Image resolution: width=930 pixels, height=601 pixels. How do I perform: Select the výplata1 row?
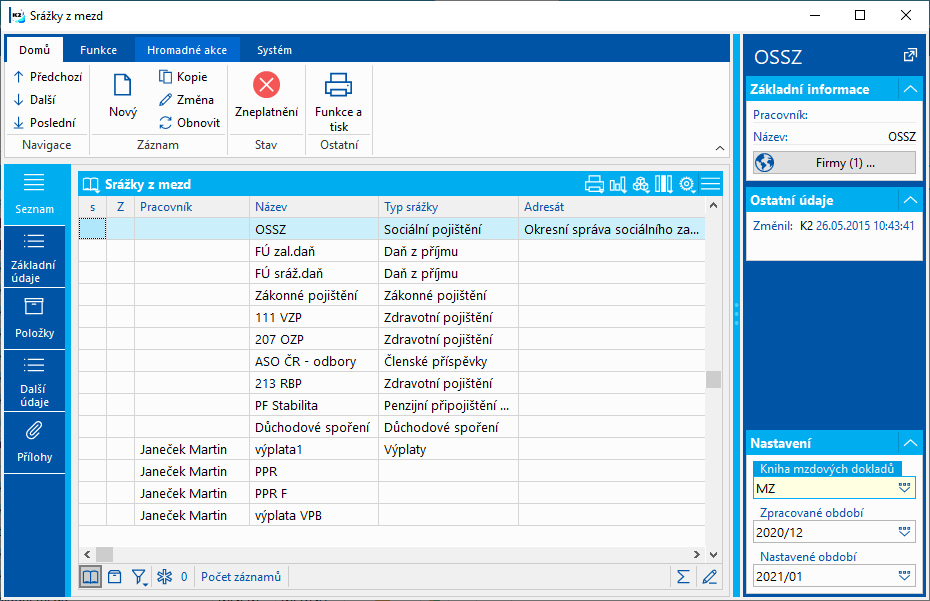click(391, 449)
